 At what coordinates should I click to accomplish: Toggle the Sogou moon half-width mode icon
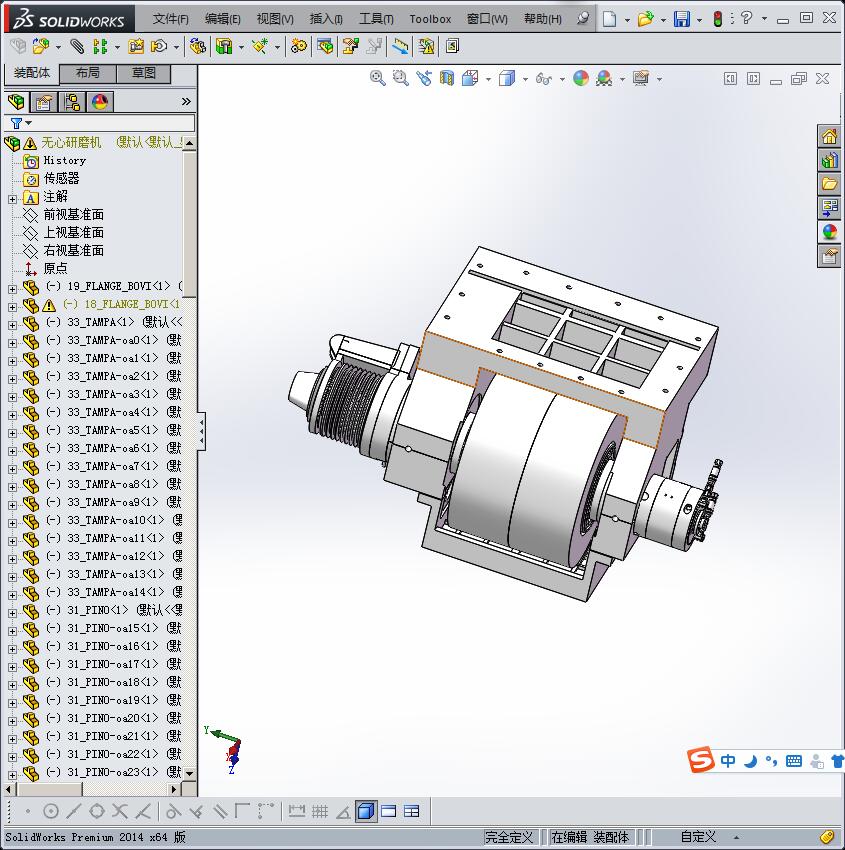pyautogui.click(x=750, y=761)
